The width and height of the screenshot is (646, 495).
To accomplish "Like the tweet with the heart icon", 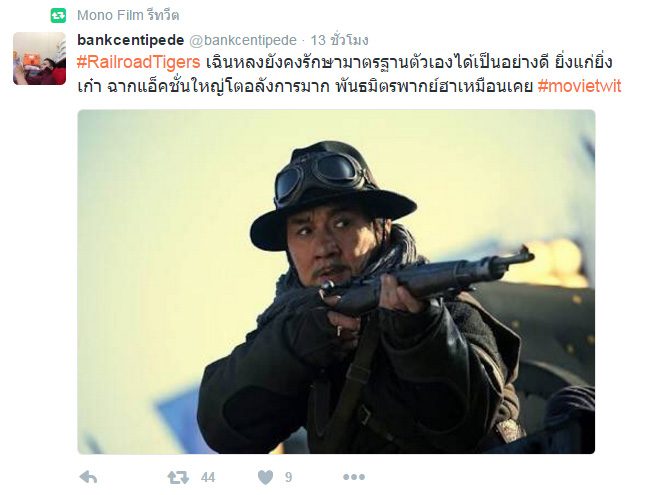I will point(265,477).
